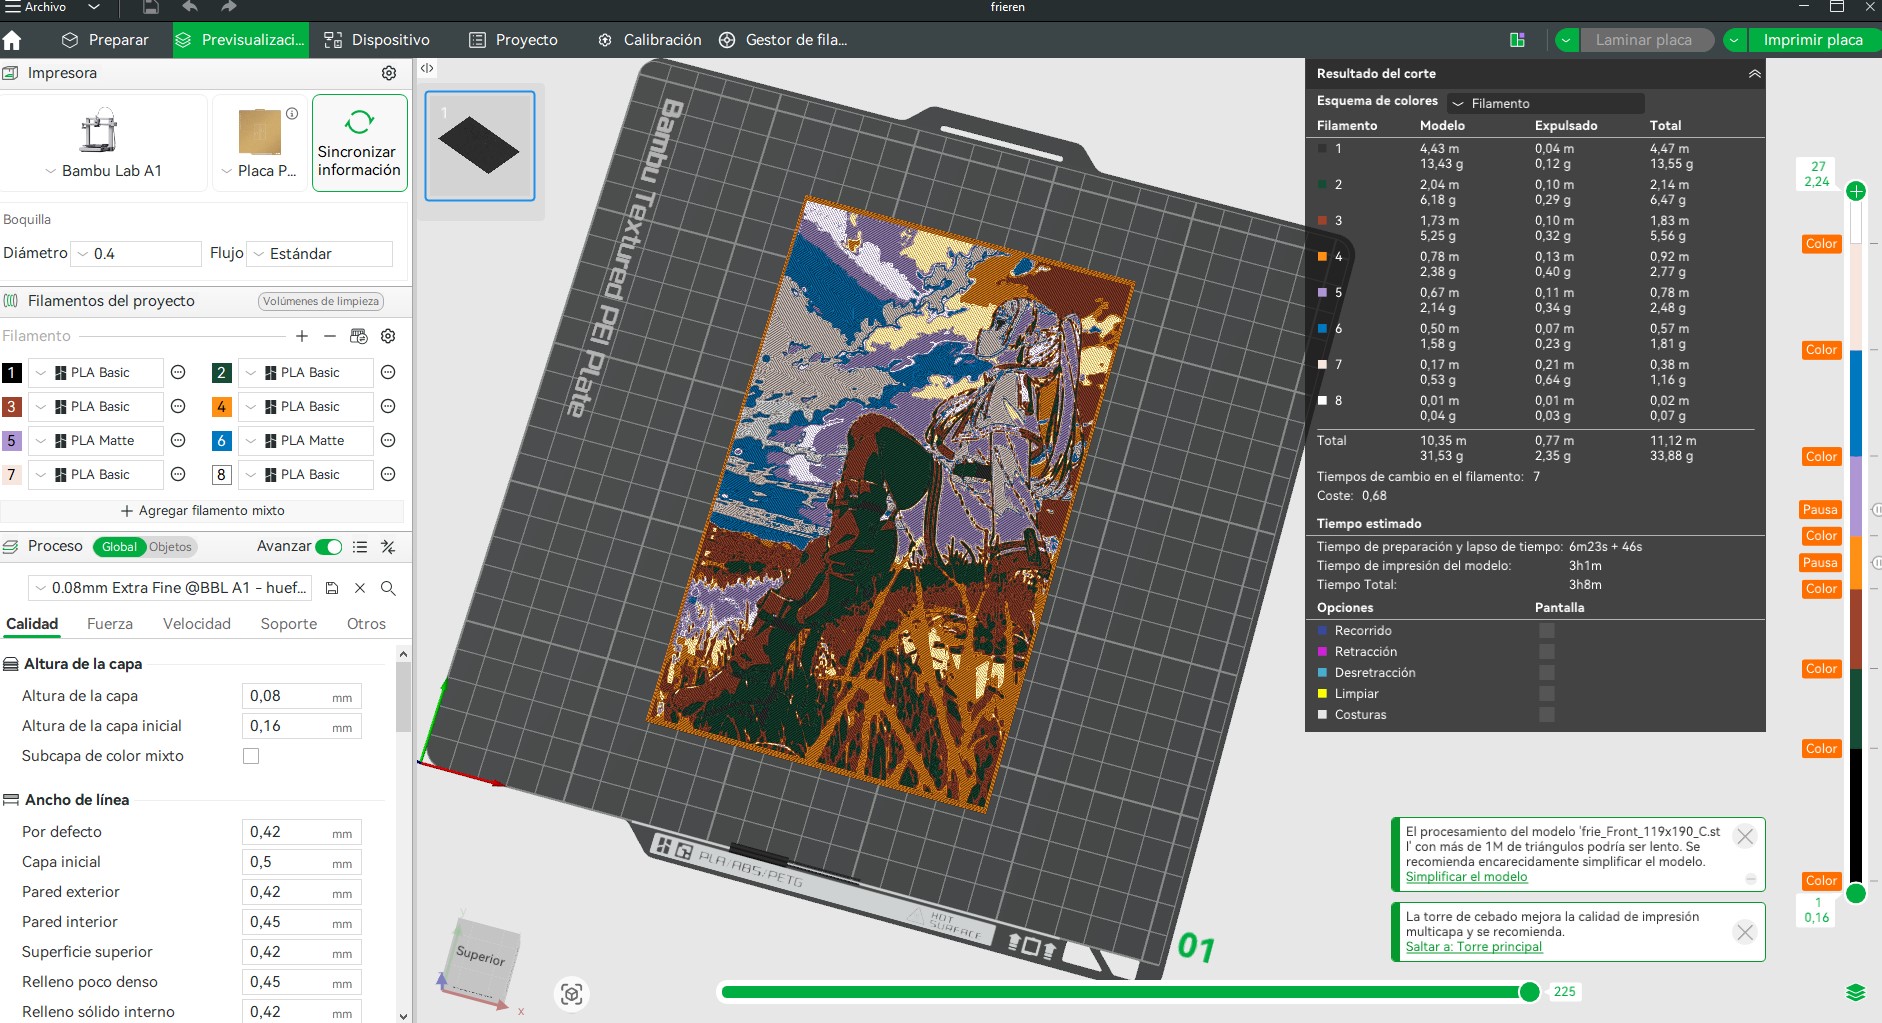Image resolution: width=1882 pixels, height=1023 pixels.
Task: Switch to the Preparar tab
Action: click(105, 40)
